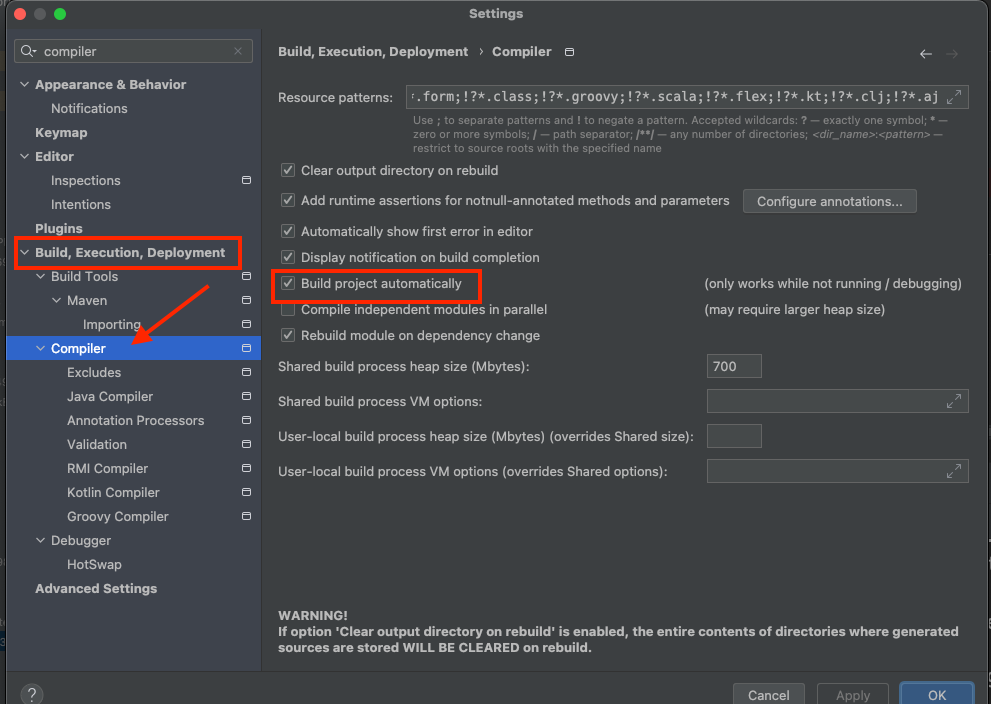This screenshot has height=704, width=991.
Task: Enable Compile independent modules in parallel
Action: pyautogui.click(x=288, y=310)
